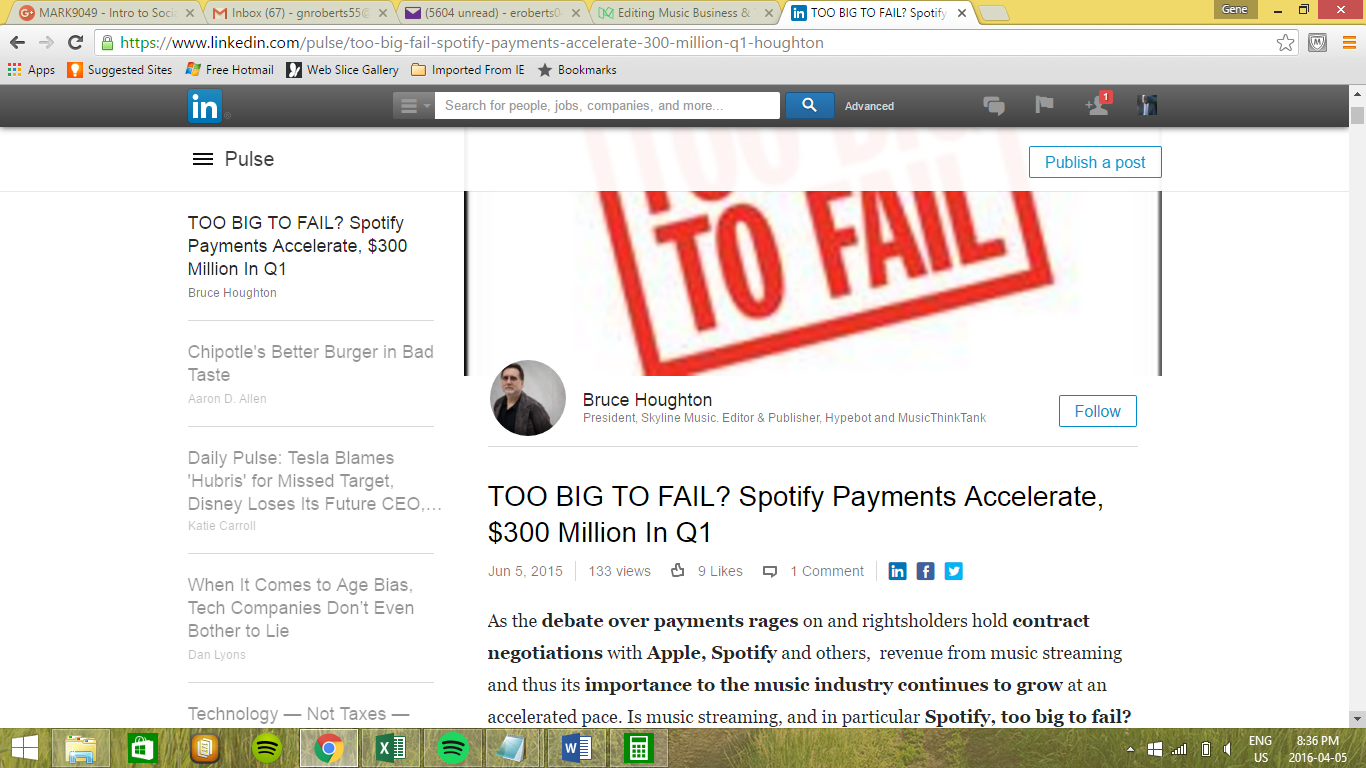Share the article on LinkedIn
This screenshot has height=768, width=1366.
click(898, 571)
